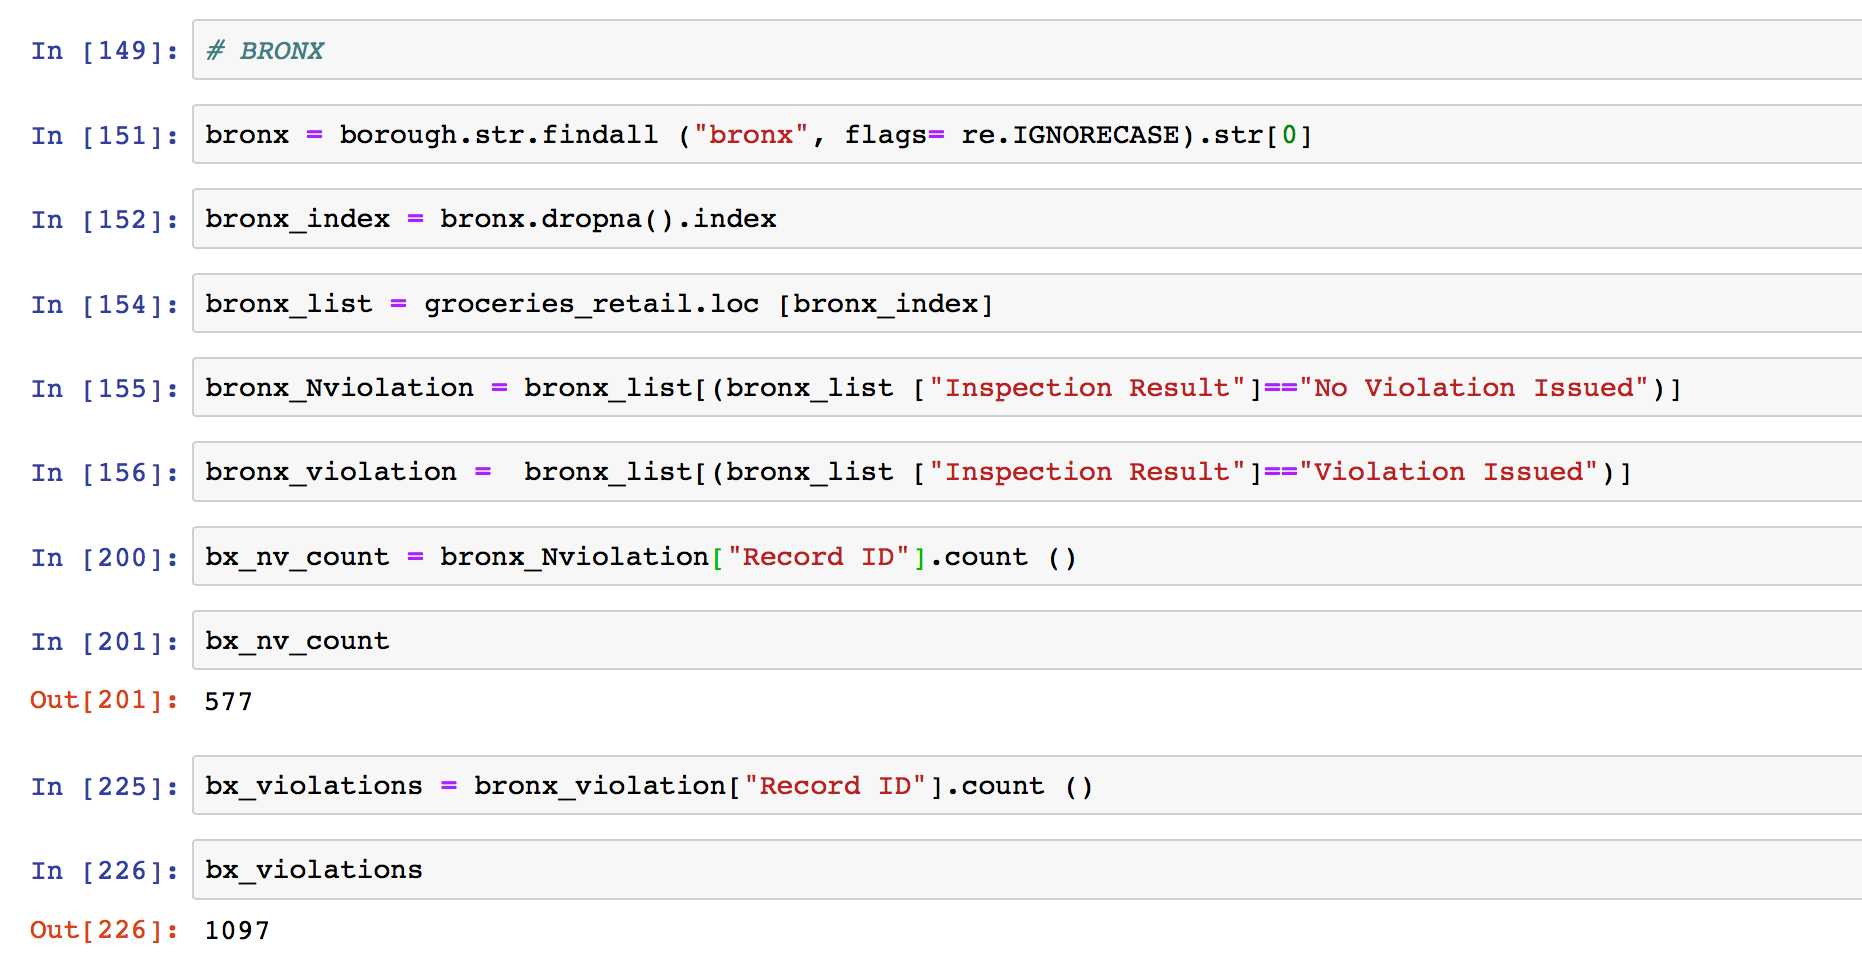Click the "No Violation Issued" string
This screenshot has height=980, width=1862.
tap(1473, 387)
